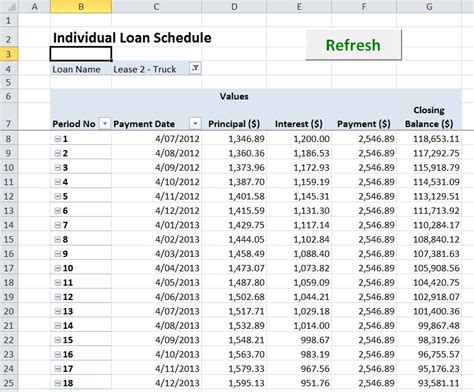The image size is (474, 392).
Task: Collapse period 2 row group
Action: click(58, 153)
